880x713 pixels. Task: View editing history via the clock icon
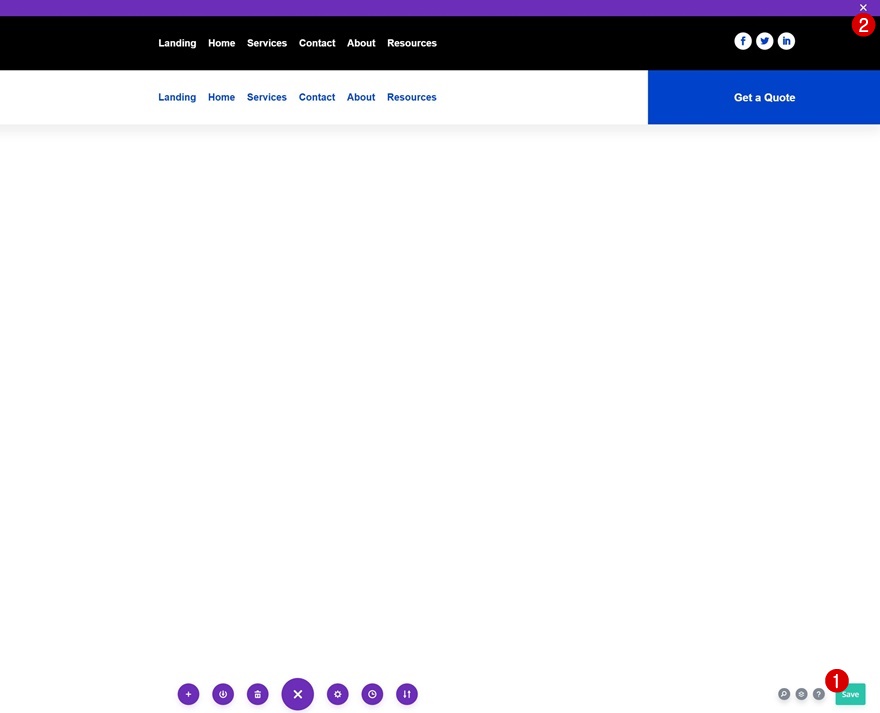(x=371, y=693)
